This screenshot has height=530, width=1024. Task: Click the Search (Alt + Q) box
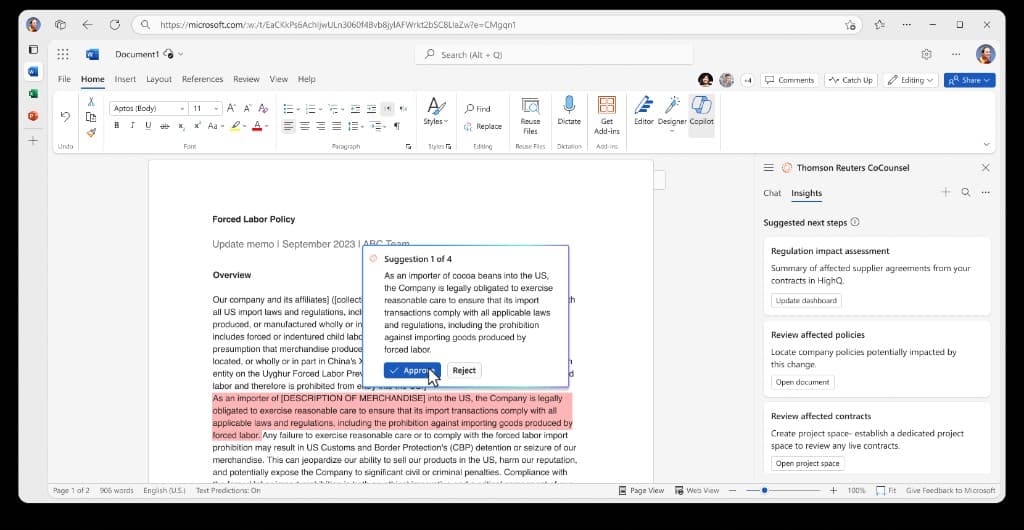point(553,55)
